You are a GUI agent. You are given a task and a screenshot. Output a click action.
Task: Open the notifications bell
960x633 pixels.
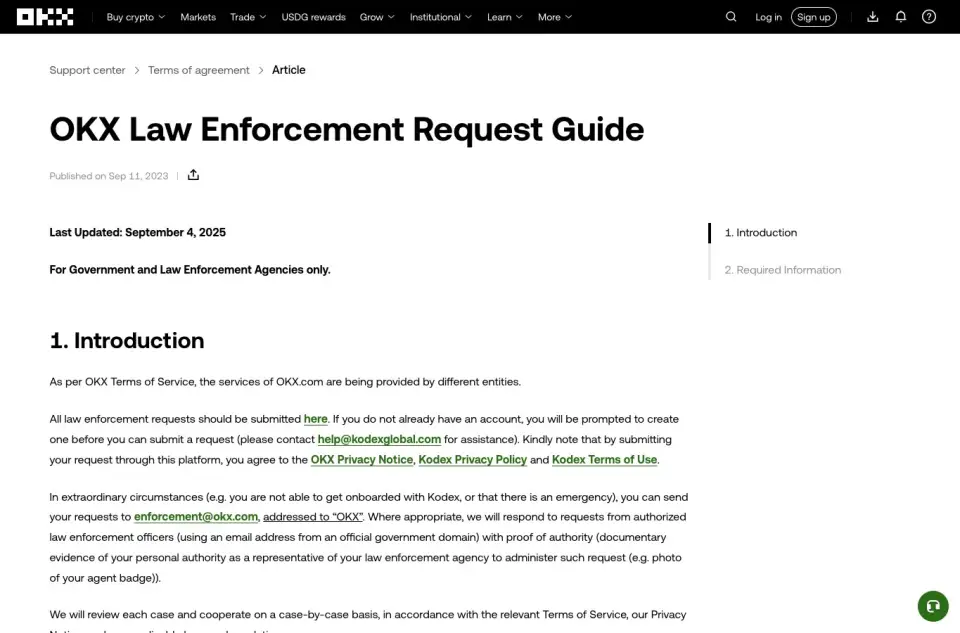(901, 17)
